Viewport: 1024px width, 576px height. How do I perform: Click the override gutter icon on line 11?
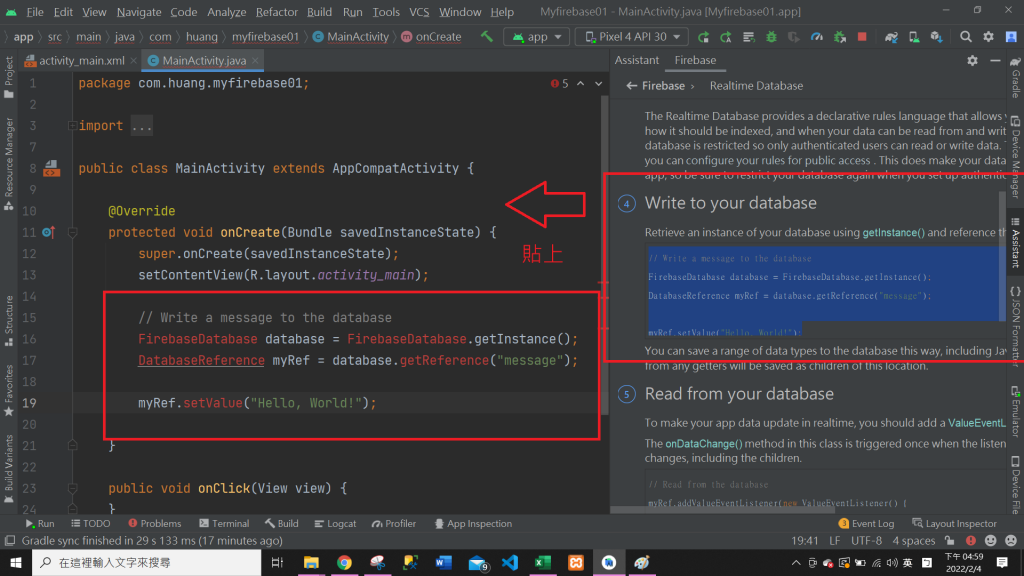(x=48, y=232)
